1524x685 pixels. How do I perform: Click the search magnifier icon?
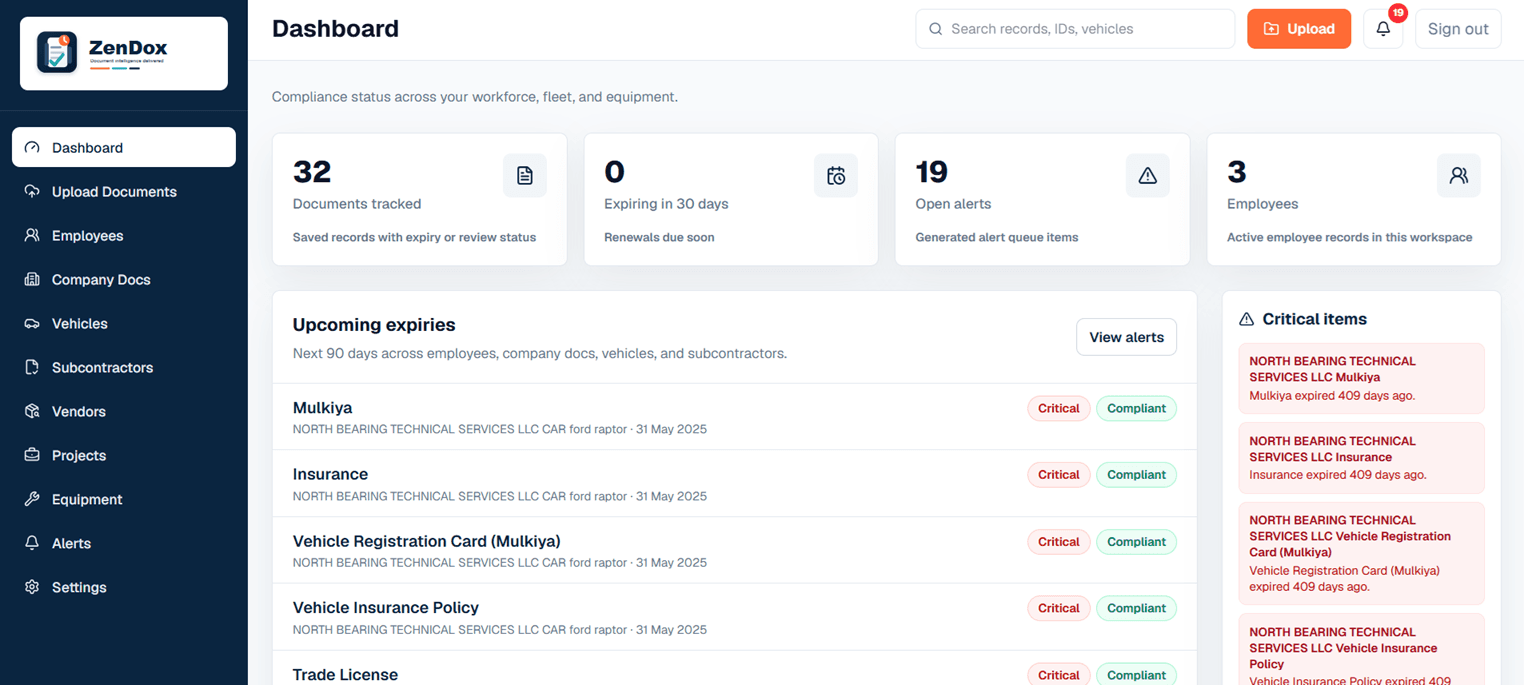tap(936, 29)
